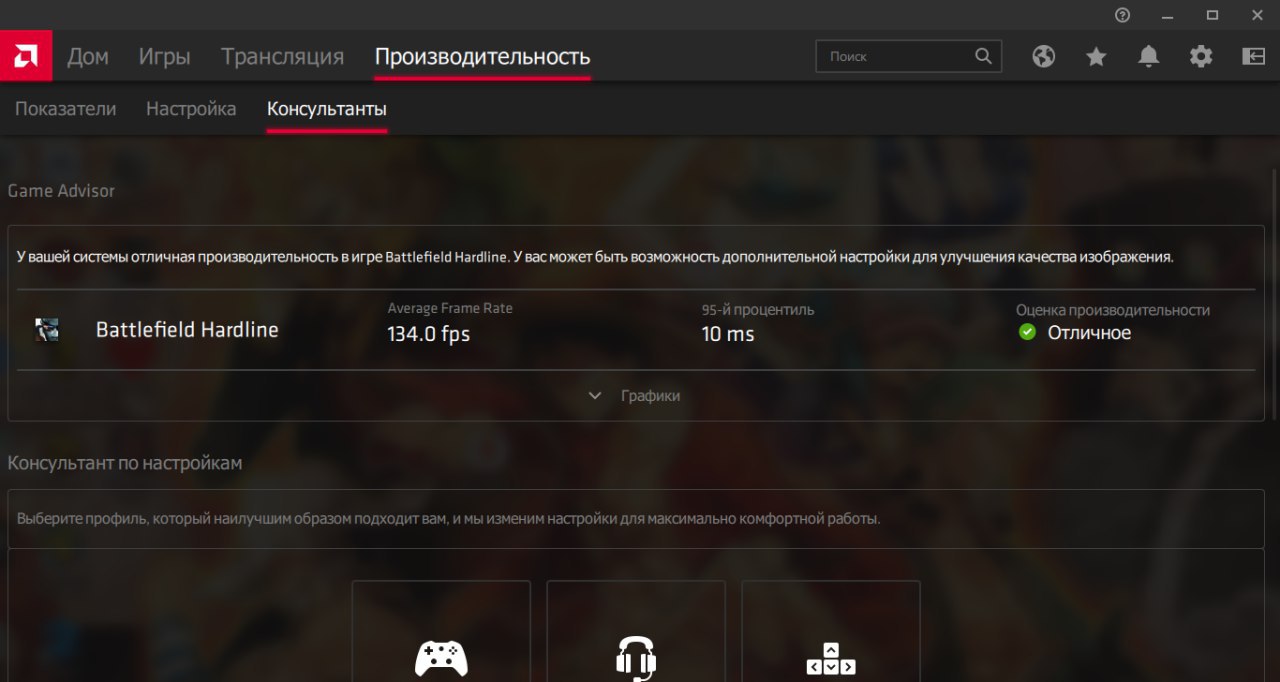Click the Battlefield Hardline title text
This screenshot has height=682, width=1280.
coord(187,330)
